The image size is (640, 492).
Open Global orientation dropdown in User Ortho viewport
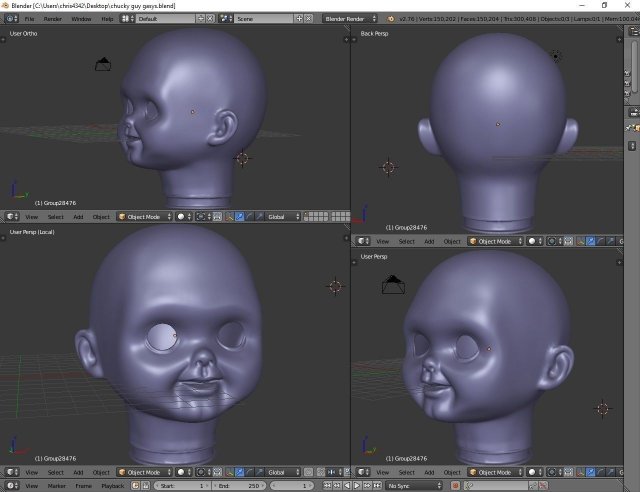tap(283, 217)
